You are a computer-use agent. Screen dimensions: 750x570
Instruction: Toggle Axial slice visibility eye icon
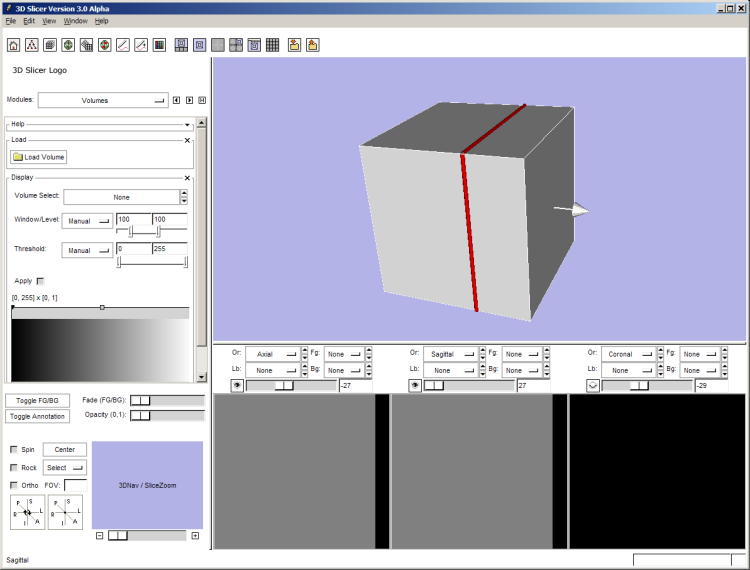[237, 385]
